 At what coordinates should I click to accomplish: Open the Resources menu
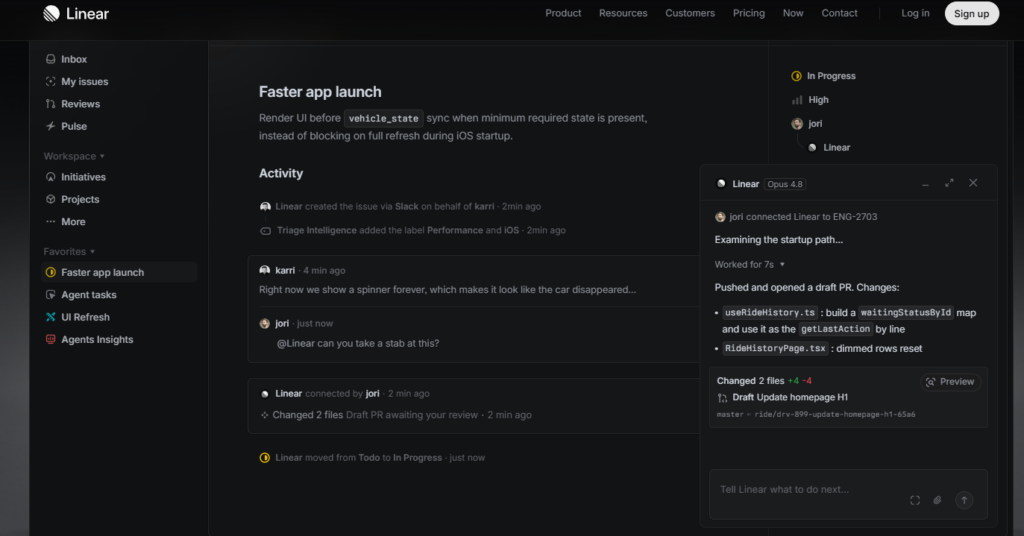(623, 13)
